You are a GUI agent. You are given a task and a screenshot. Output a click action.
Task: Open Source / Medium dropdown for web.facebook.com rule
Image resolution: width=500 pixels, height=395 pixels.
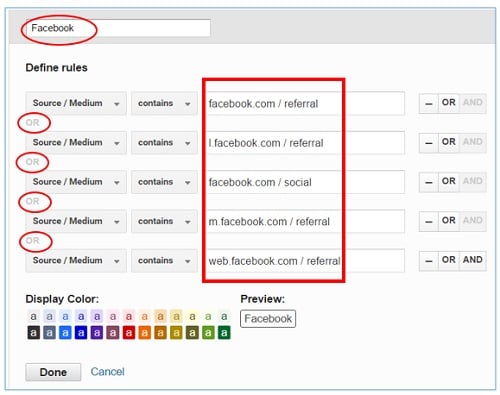[76, 261]
